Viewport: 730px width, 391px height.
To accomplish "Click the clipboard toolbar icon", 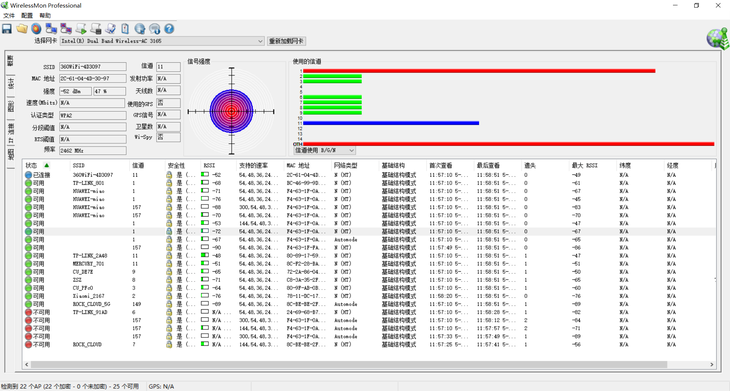I will pyautogui.click(x=125, y=29).
